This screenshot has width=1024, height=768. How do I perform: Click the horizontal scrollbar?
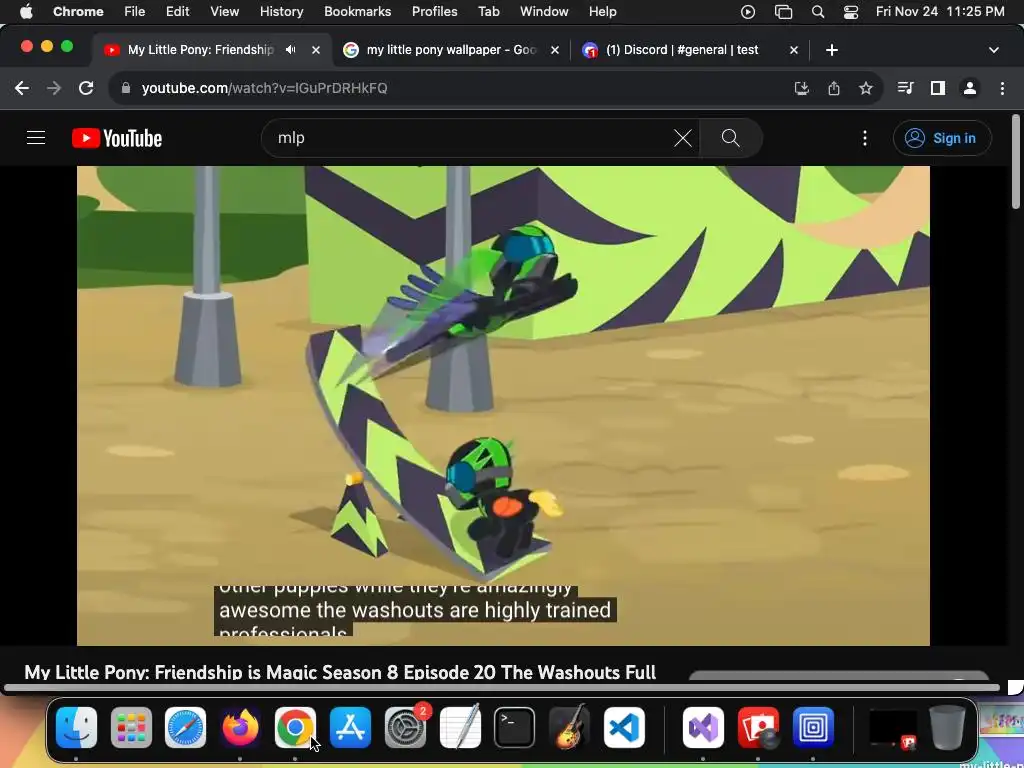click(x=502, y=687)
